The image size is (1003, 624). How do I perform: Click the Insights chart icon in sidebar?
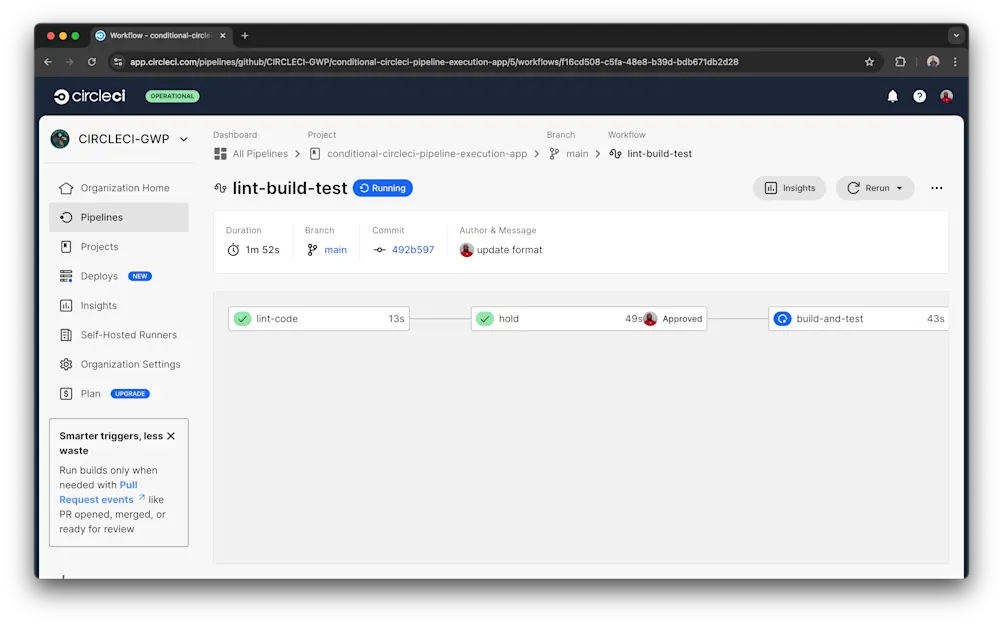[x=66, y=306]
